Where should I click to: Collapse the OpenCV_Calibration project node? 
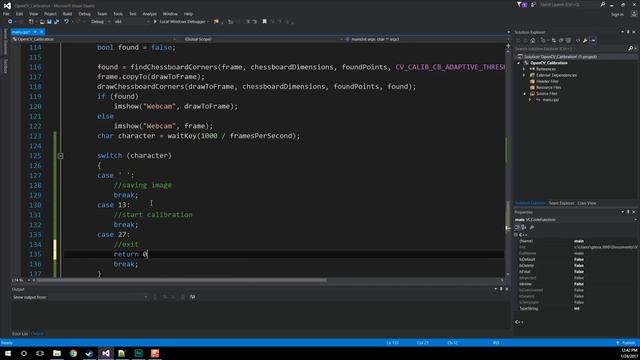519,63
